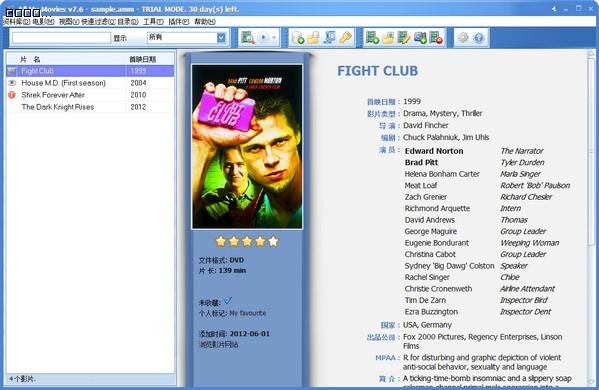Click the film icon beside Fight Club row
Image resolution: width=599 pixels, height=390 pixels.
coord(12,71)
